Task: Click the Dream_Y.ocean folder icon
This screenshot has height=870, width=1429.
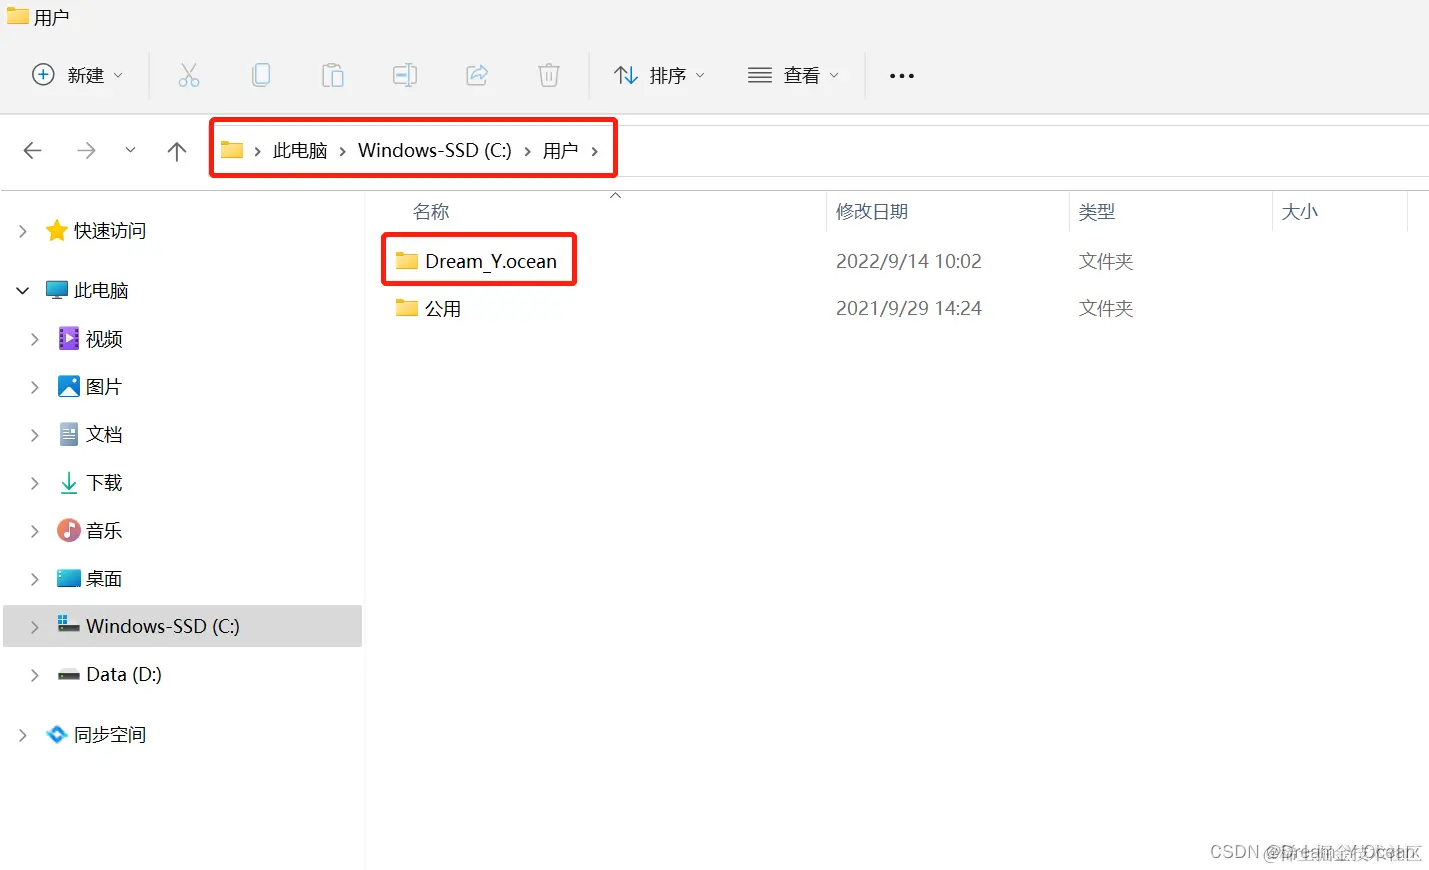Action: (406, 260)
